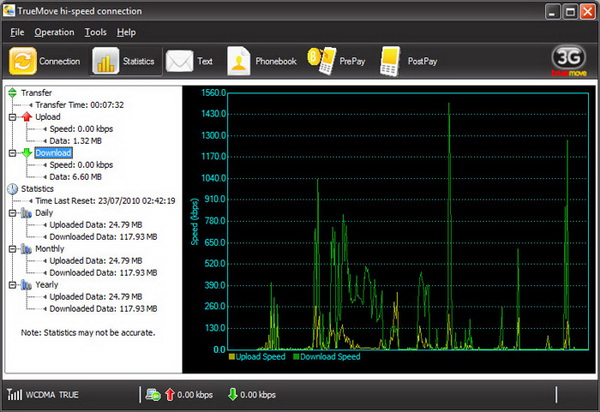The image size is (600, 412).
Task: Click the Monthly chart icon
Action: [x=26, y=249]
